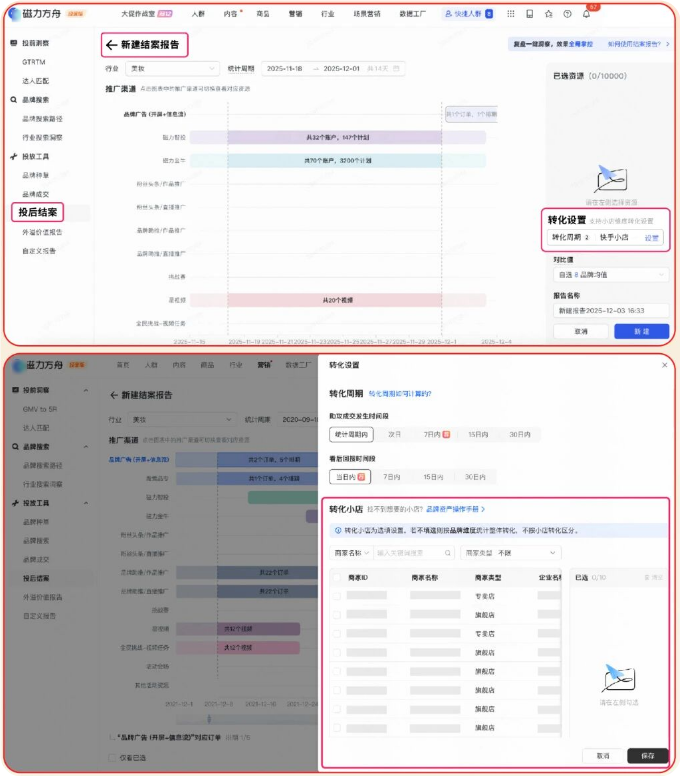Click the 磁力方舟 logo at top left
Viewport: 680px width, 776px height.
pos(38,14)
